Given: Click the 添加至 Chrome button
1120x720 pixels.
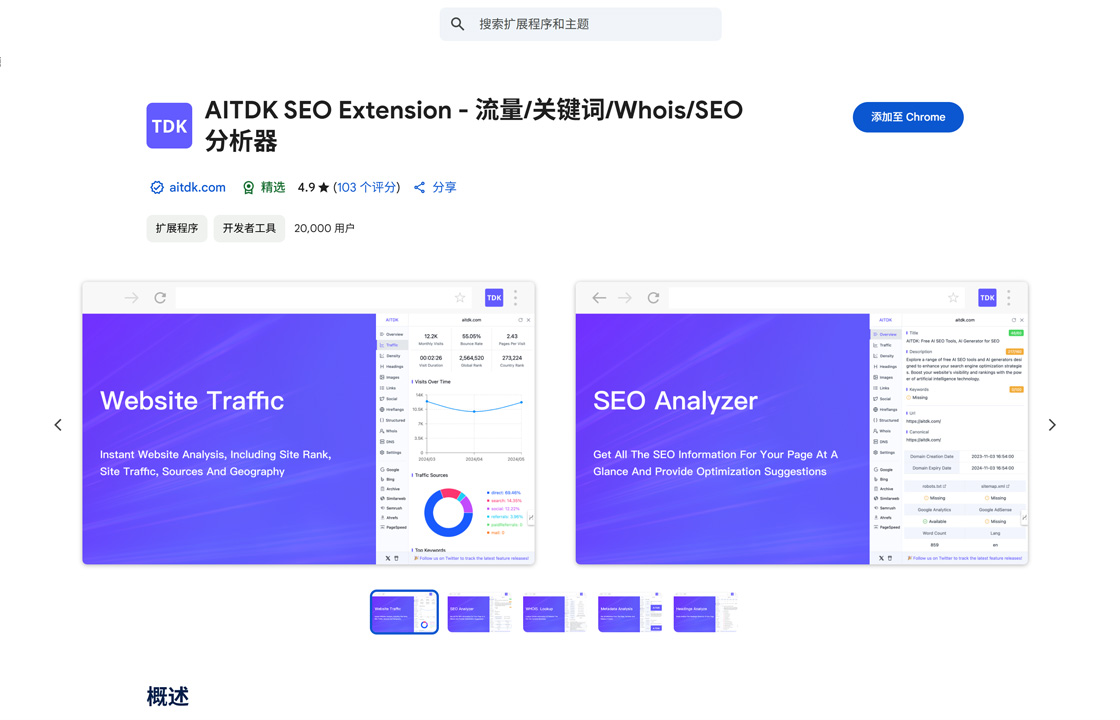Looking at the screenshot, I should click(908, 117).
